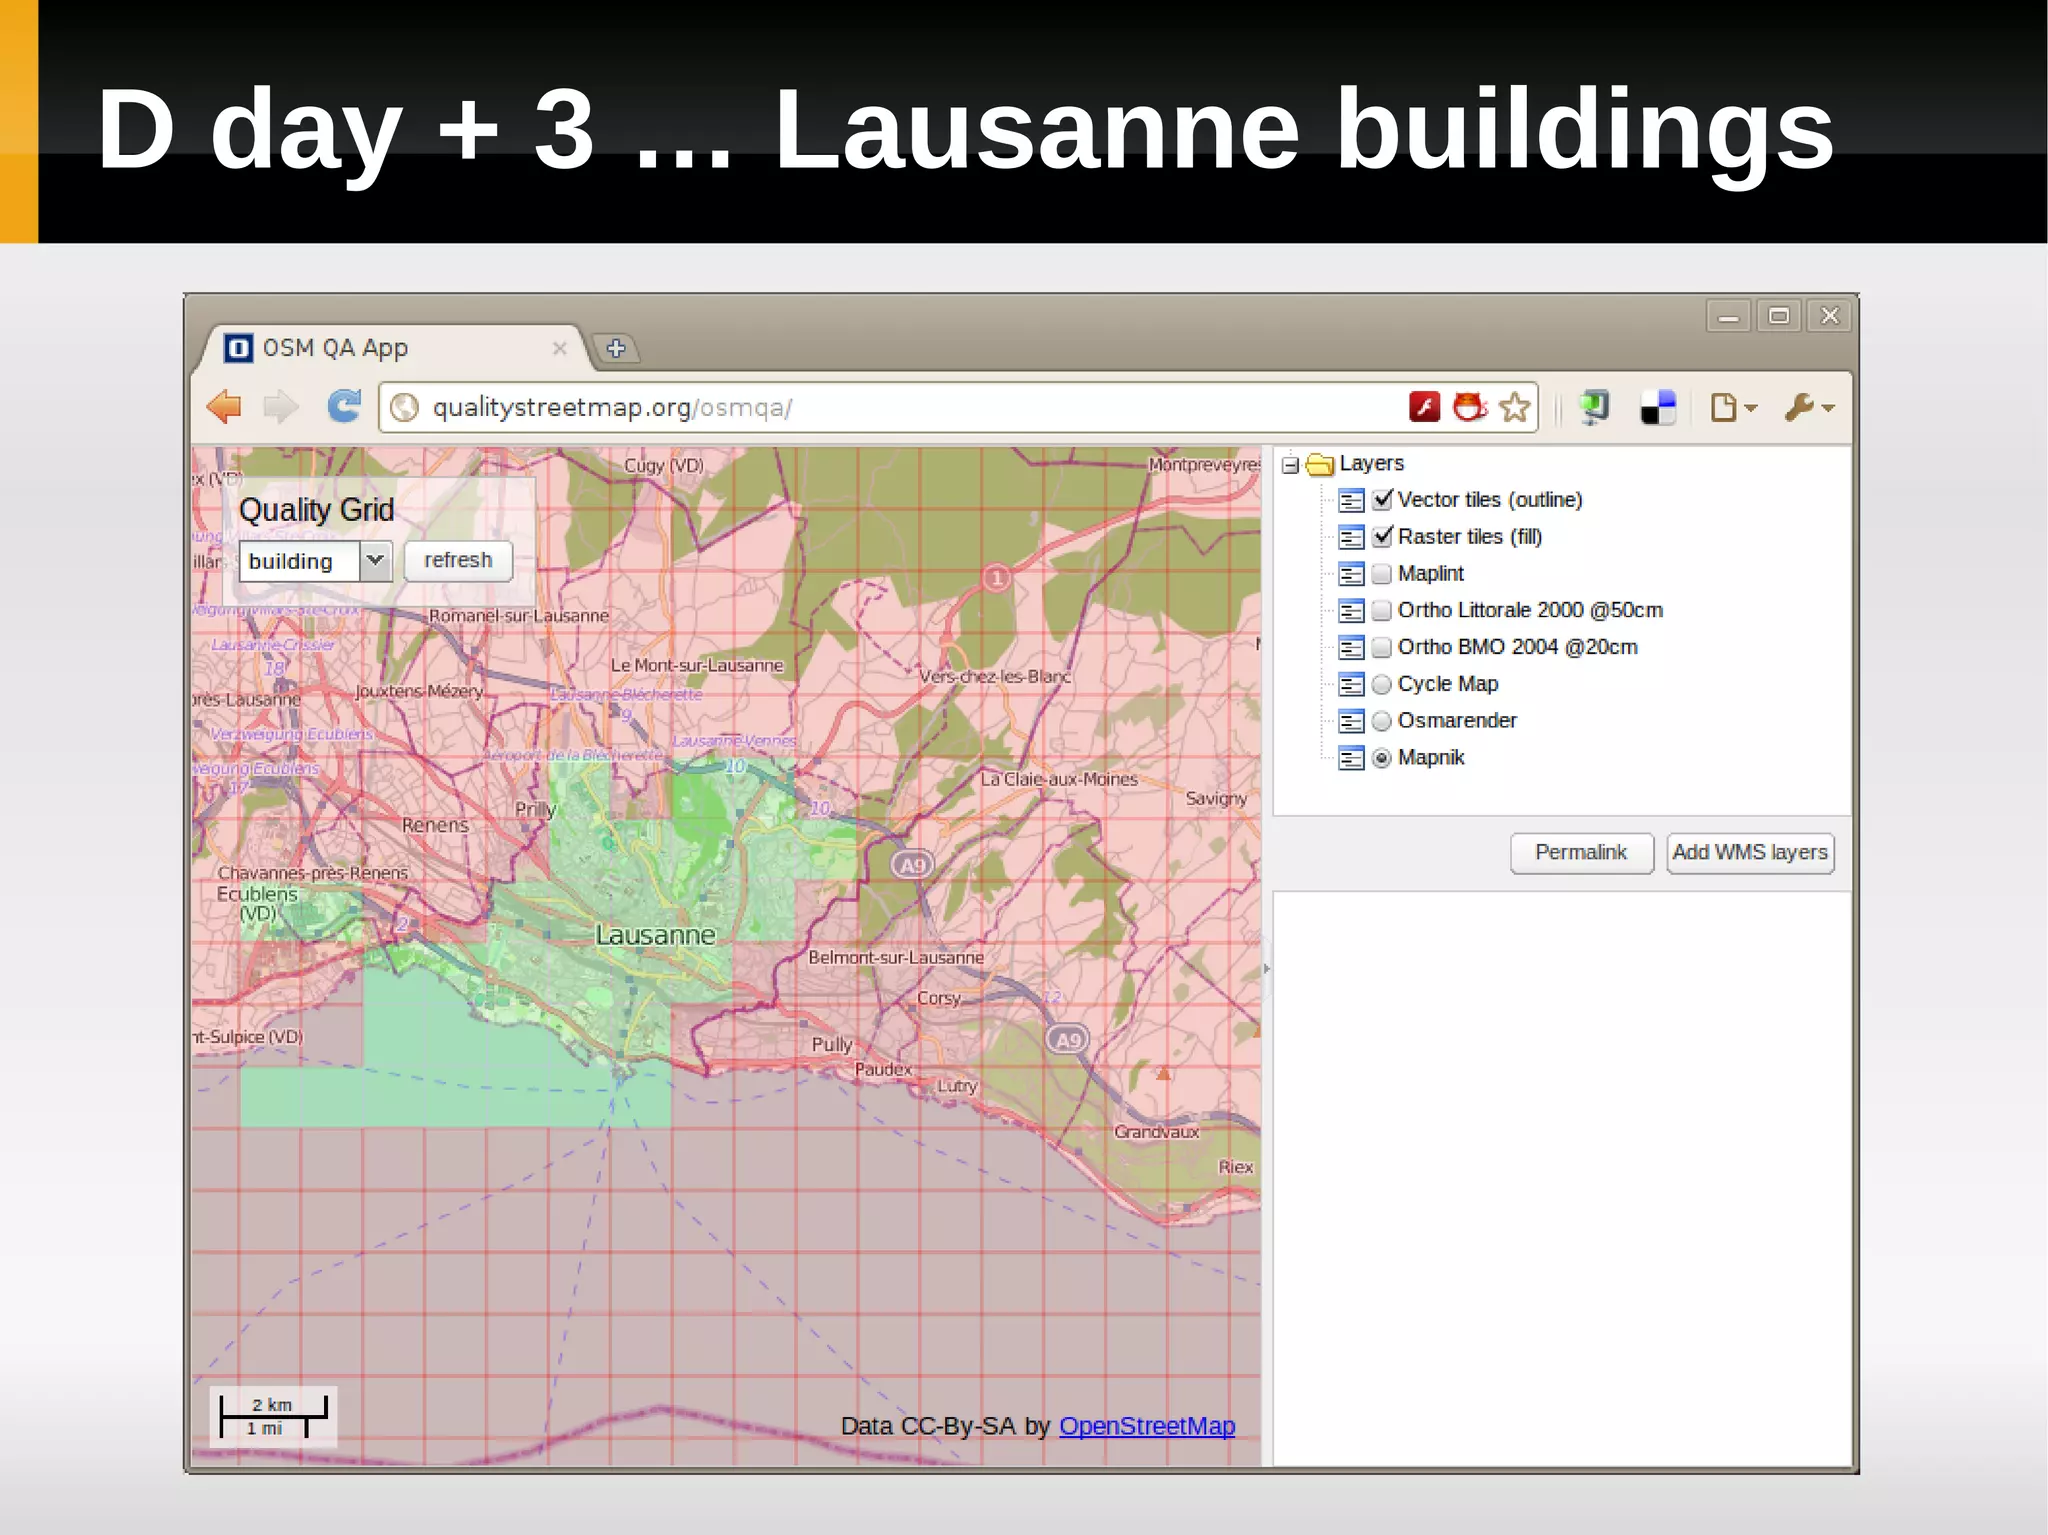Uncheck Raster tiles (fill) layer
2048x1535 pixels.
(1382, 536)
